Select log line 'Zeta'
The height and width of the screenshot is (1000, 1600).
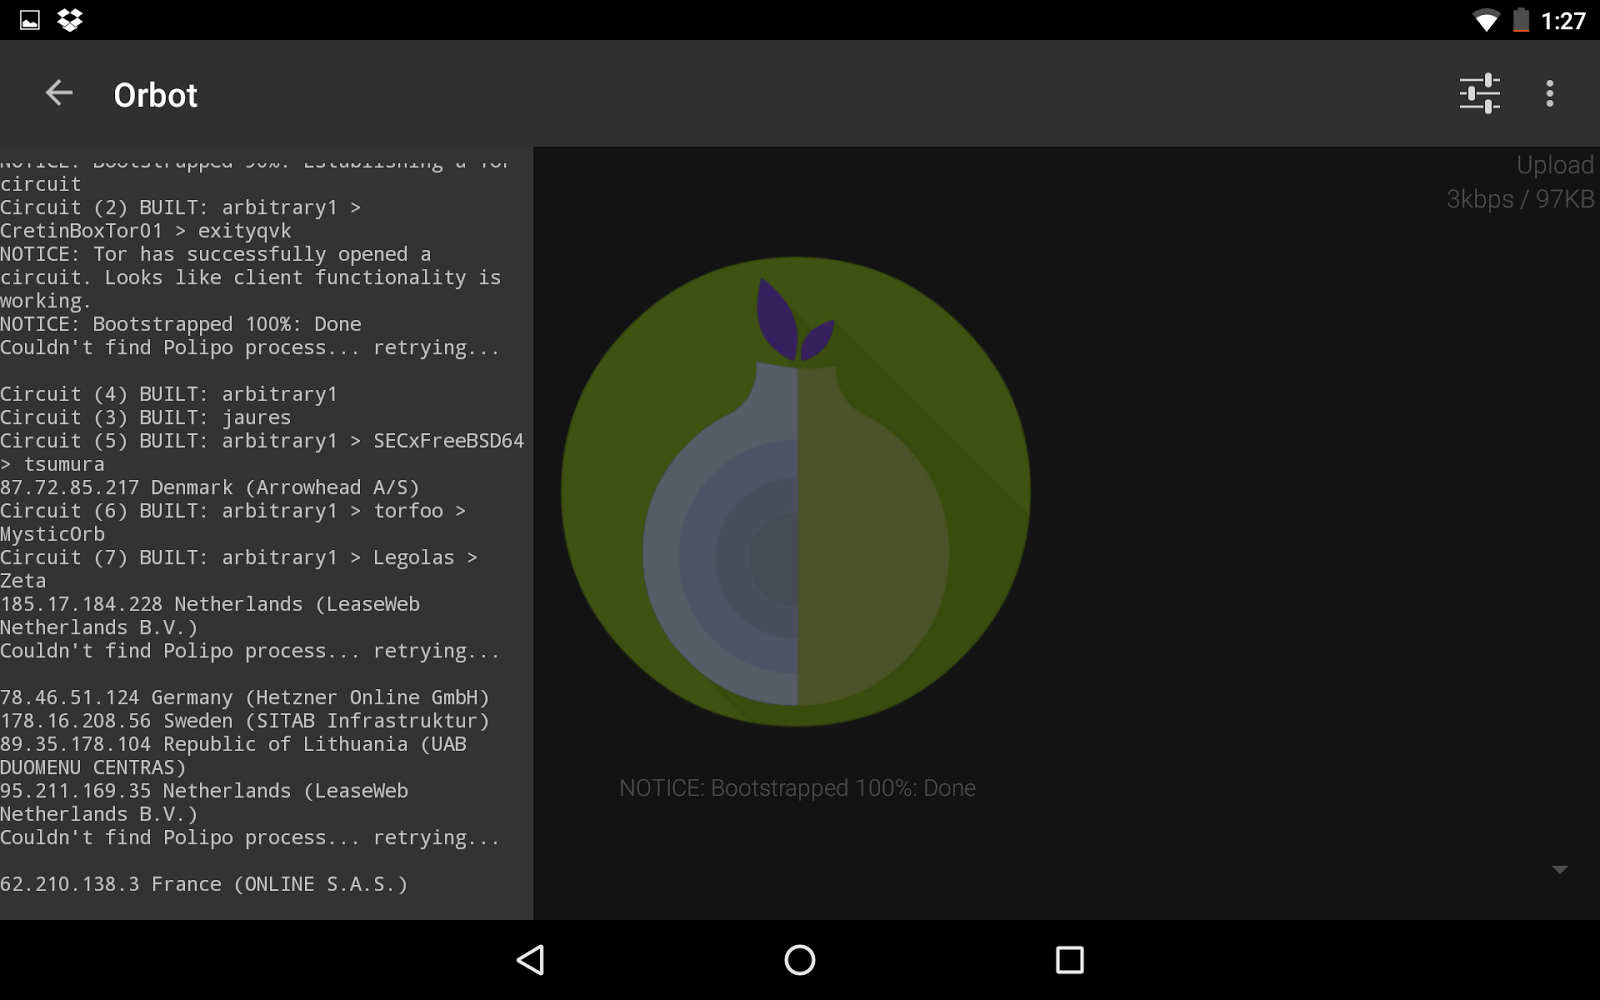(x=23, y=581)
